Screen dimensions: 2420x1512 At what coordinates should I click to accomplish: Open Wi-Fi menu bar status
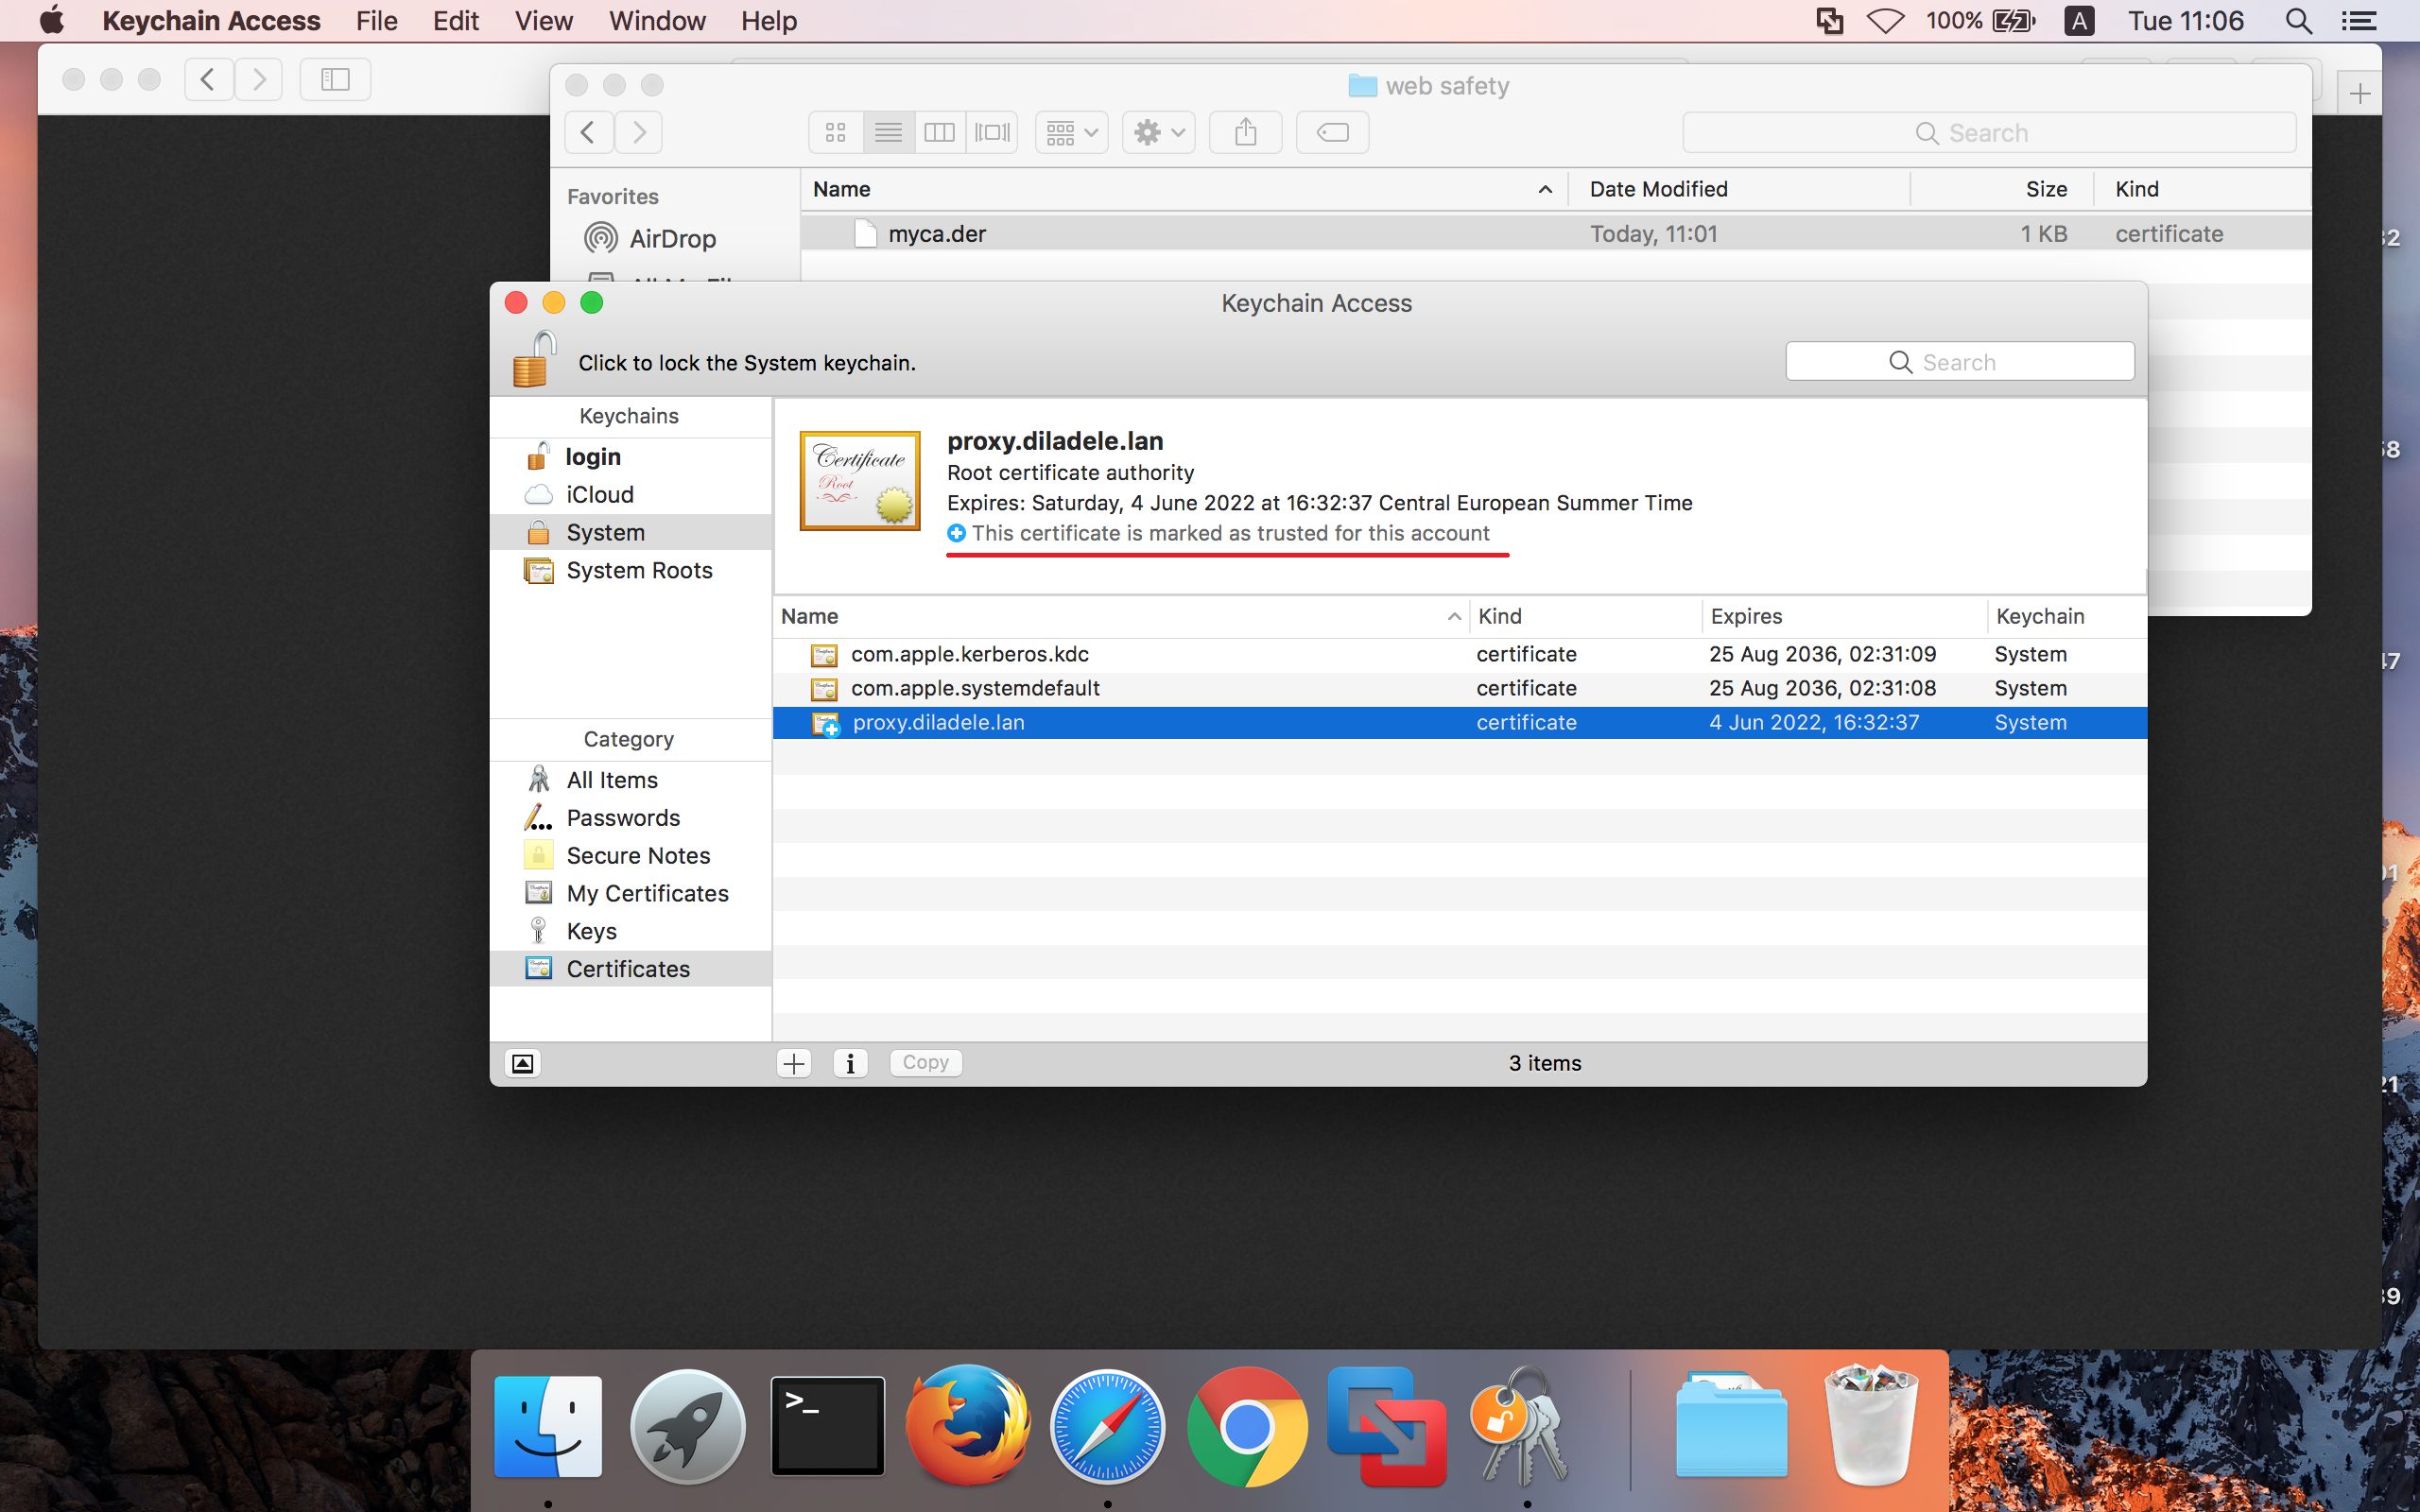tap(1885, 21)
